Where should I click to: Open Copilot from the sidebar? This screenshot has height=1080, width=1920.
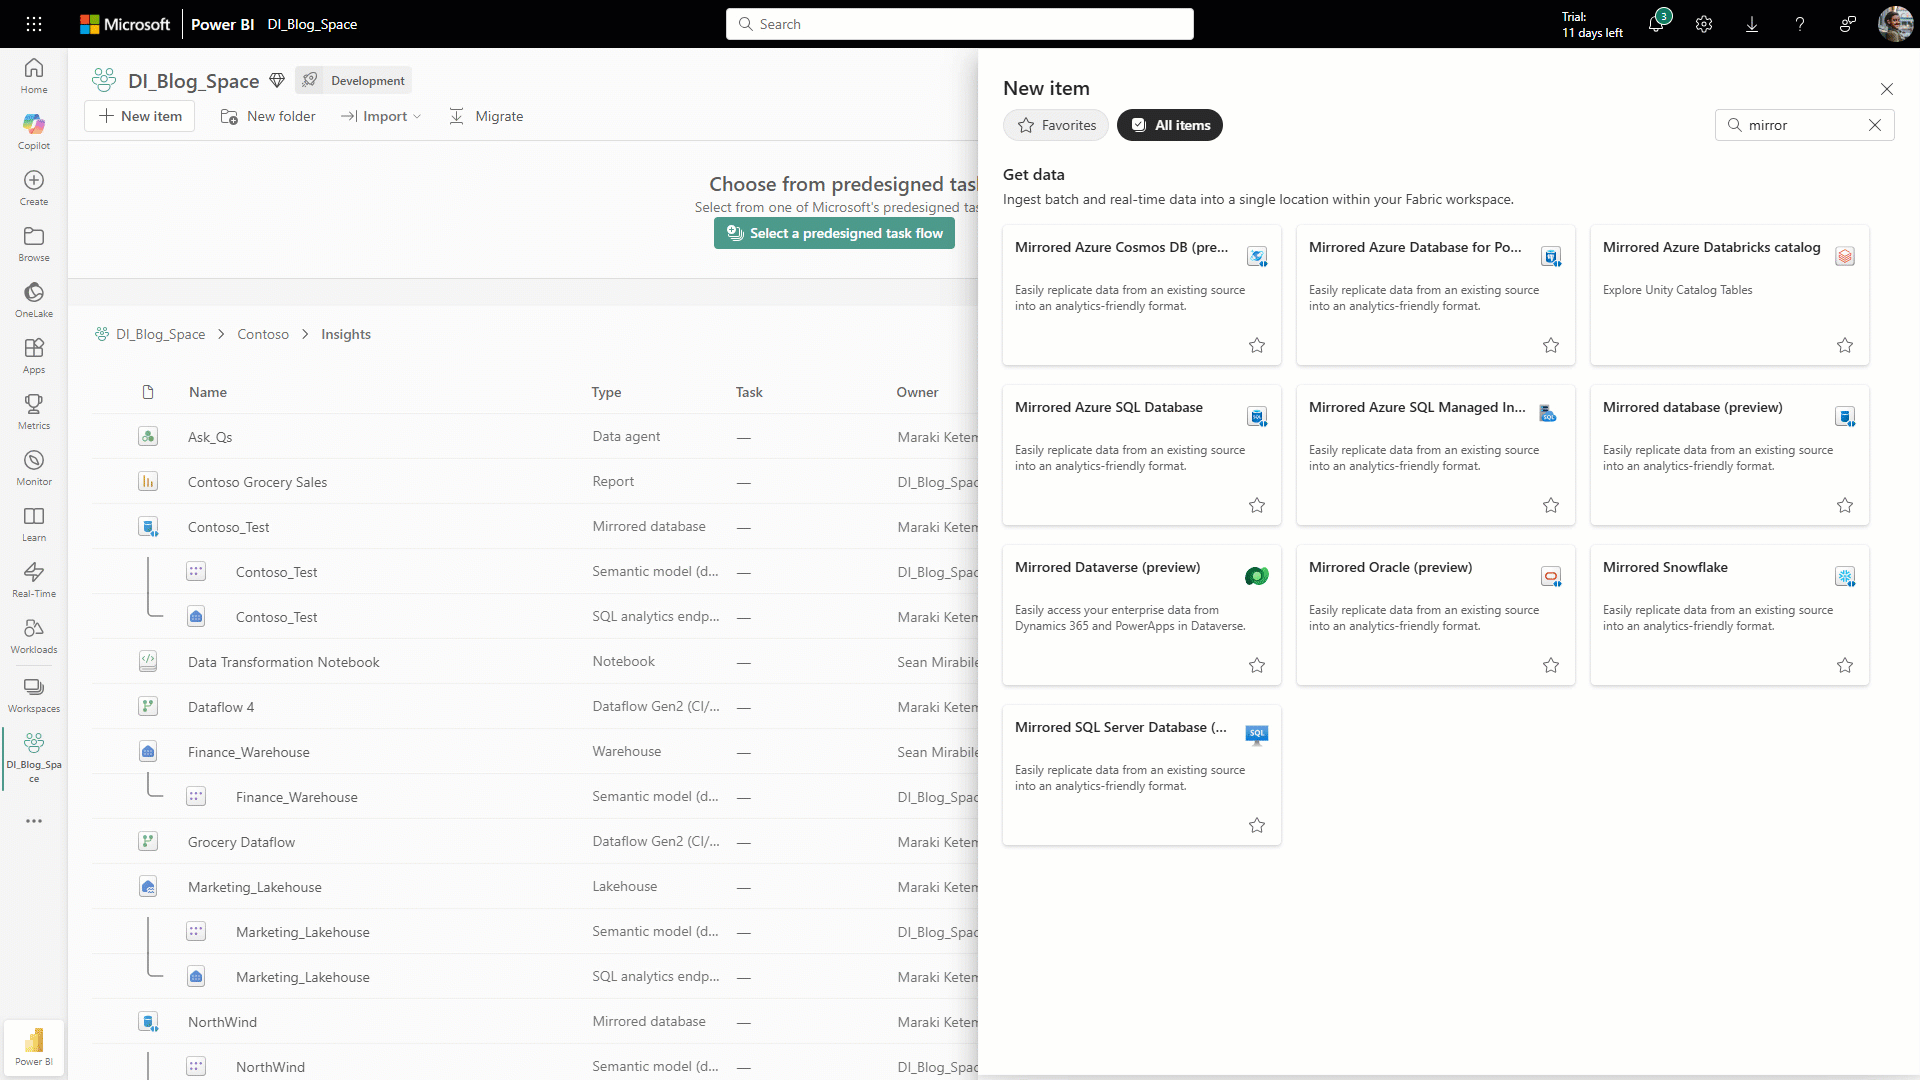click(x=34, y=132)
